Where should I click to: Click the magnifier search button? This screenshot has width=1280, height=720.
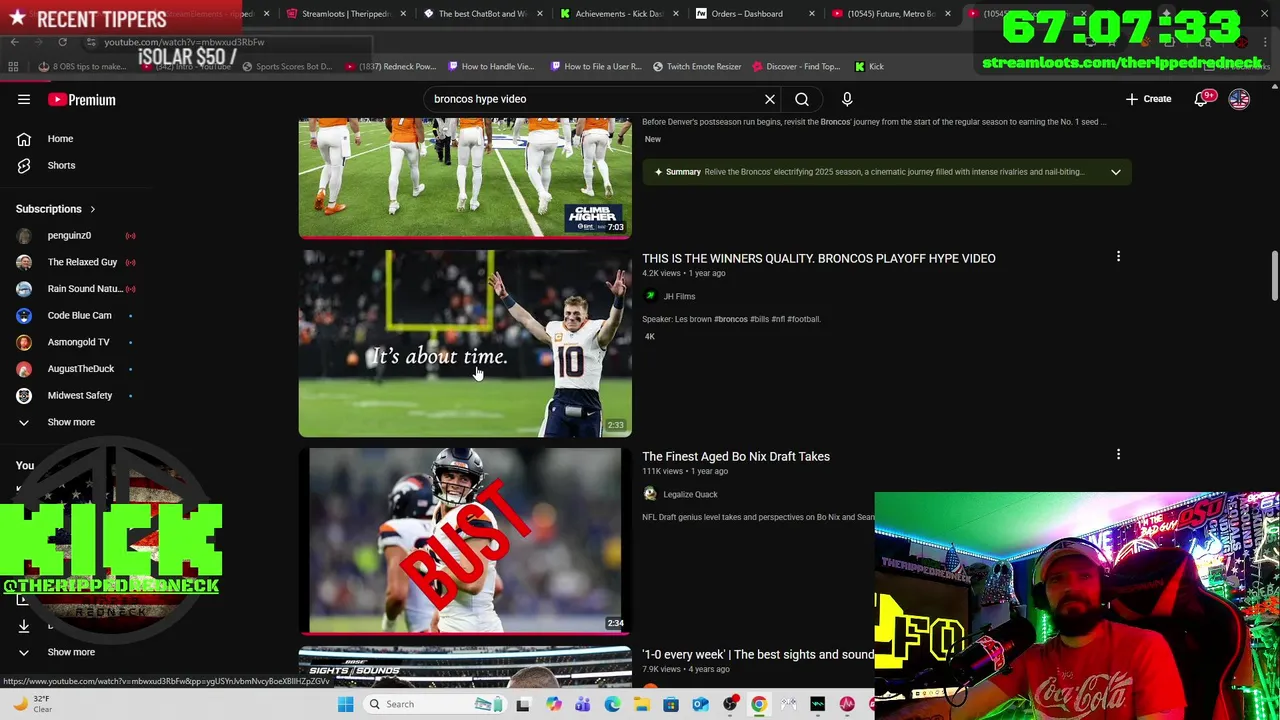802,99
